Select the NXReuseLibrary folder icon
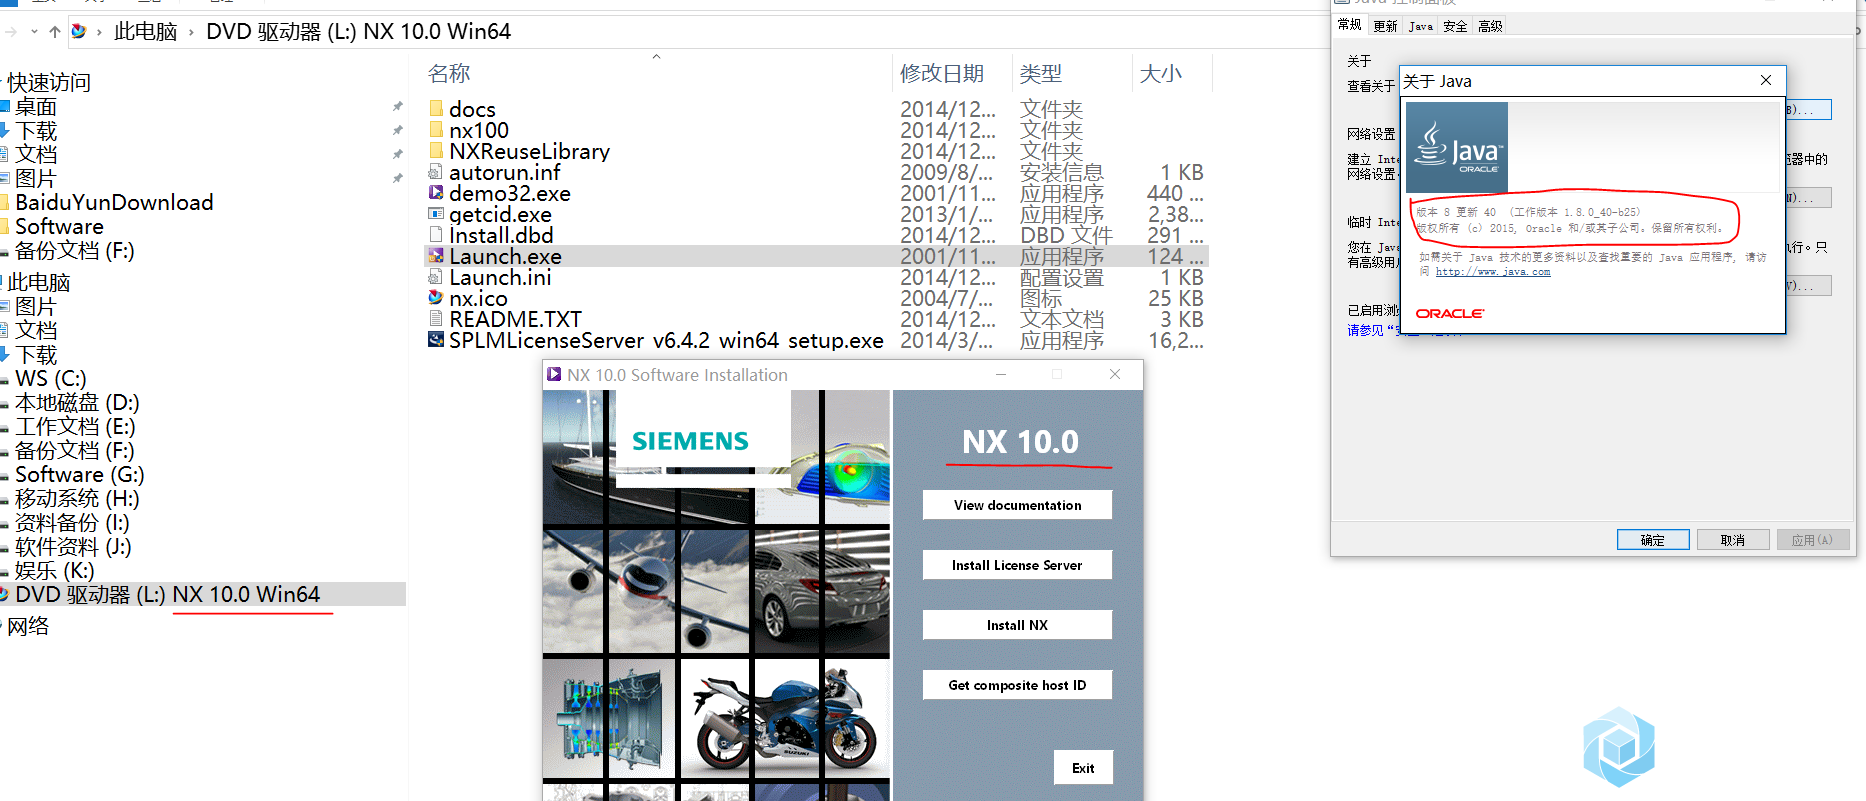Viewport: 1866px width, 801px height. click(436, 150)
